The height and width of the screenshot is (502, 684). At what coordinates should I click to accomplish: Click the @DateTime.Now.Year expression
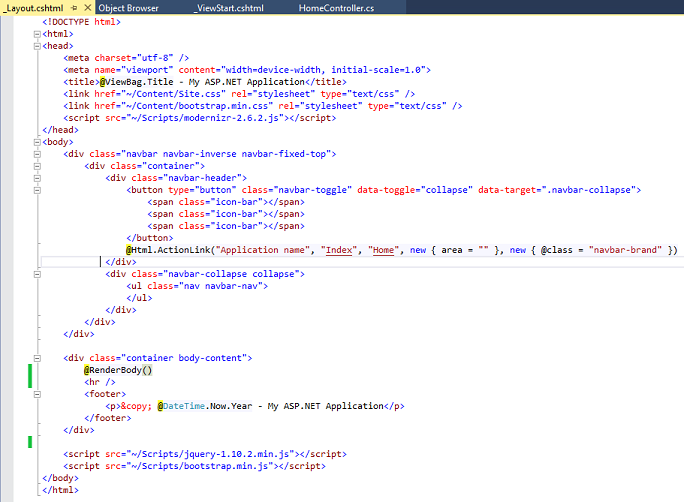(205, 406)
